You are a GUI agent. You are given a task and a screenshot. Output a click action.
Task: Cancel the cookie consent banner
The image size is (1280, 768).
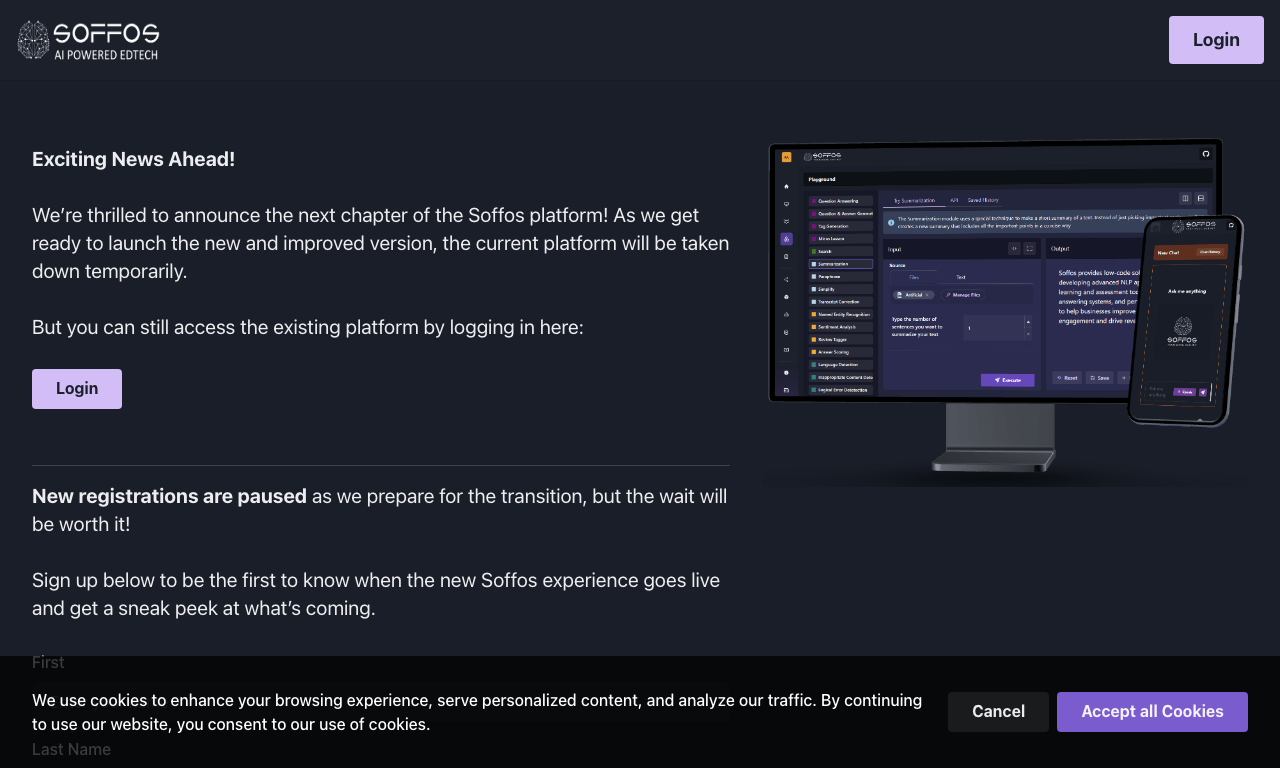coord(998,712)
